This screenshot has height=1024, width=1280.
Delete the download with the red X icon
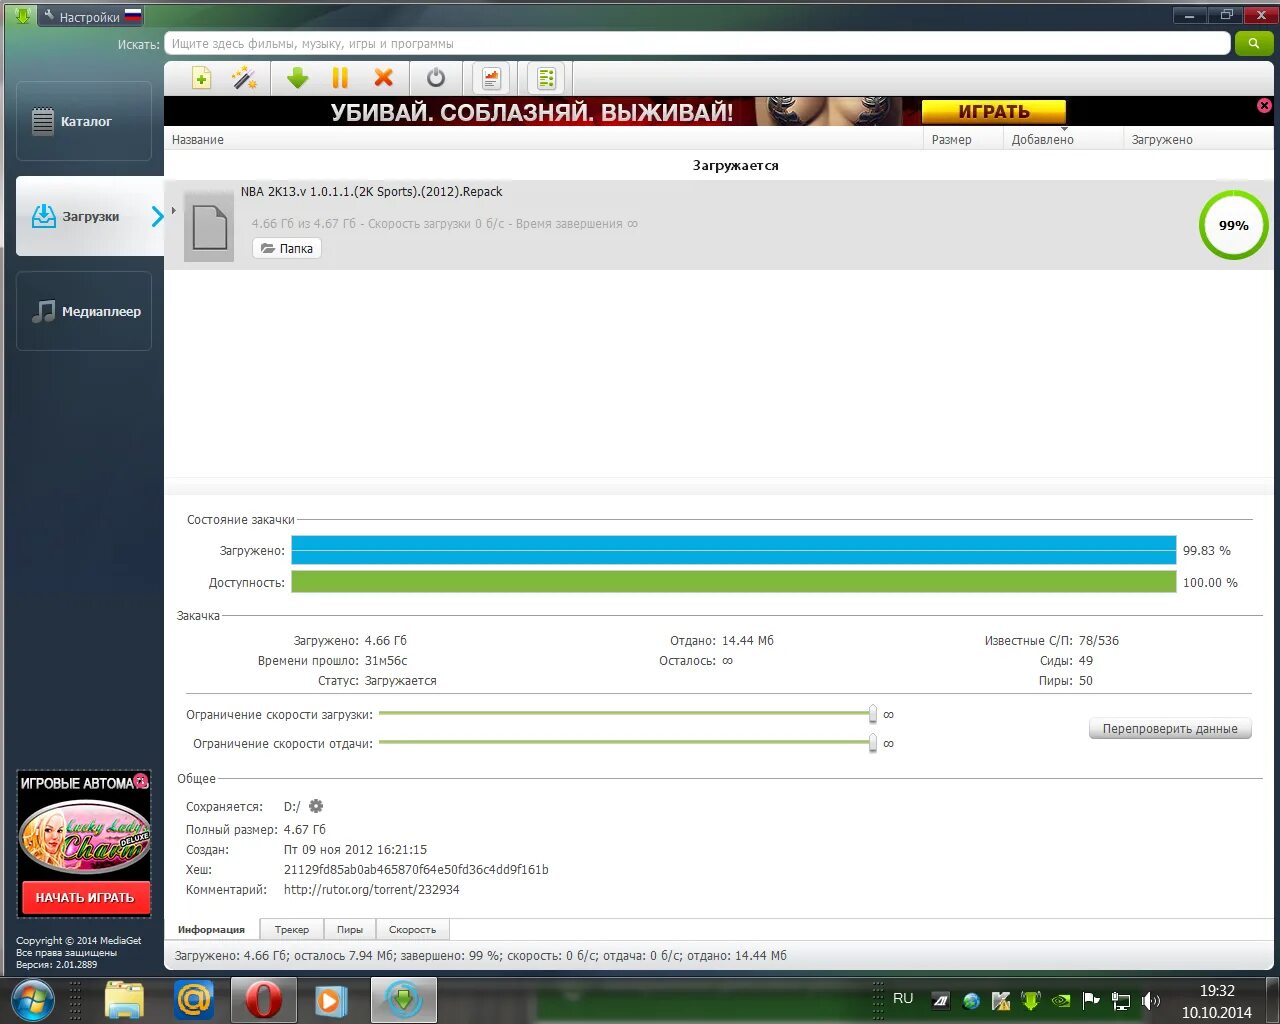[x=383, y=78]
